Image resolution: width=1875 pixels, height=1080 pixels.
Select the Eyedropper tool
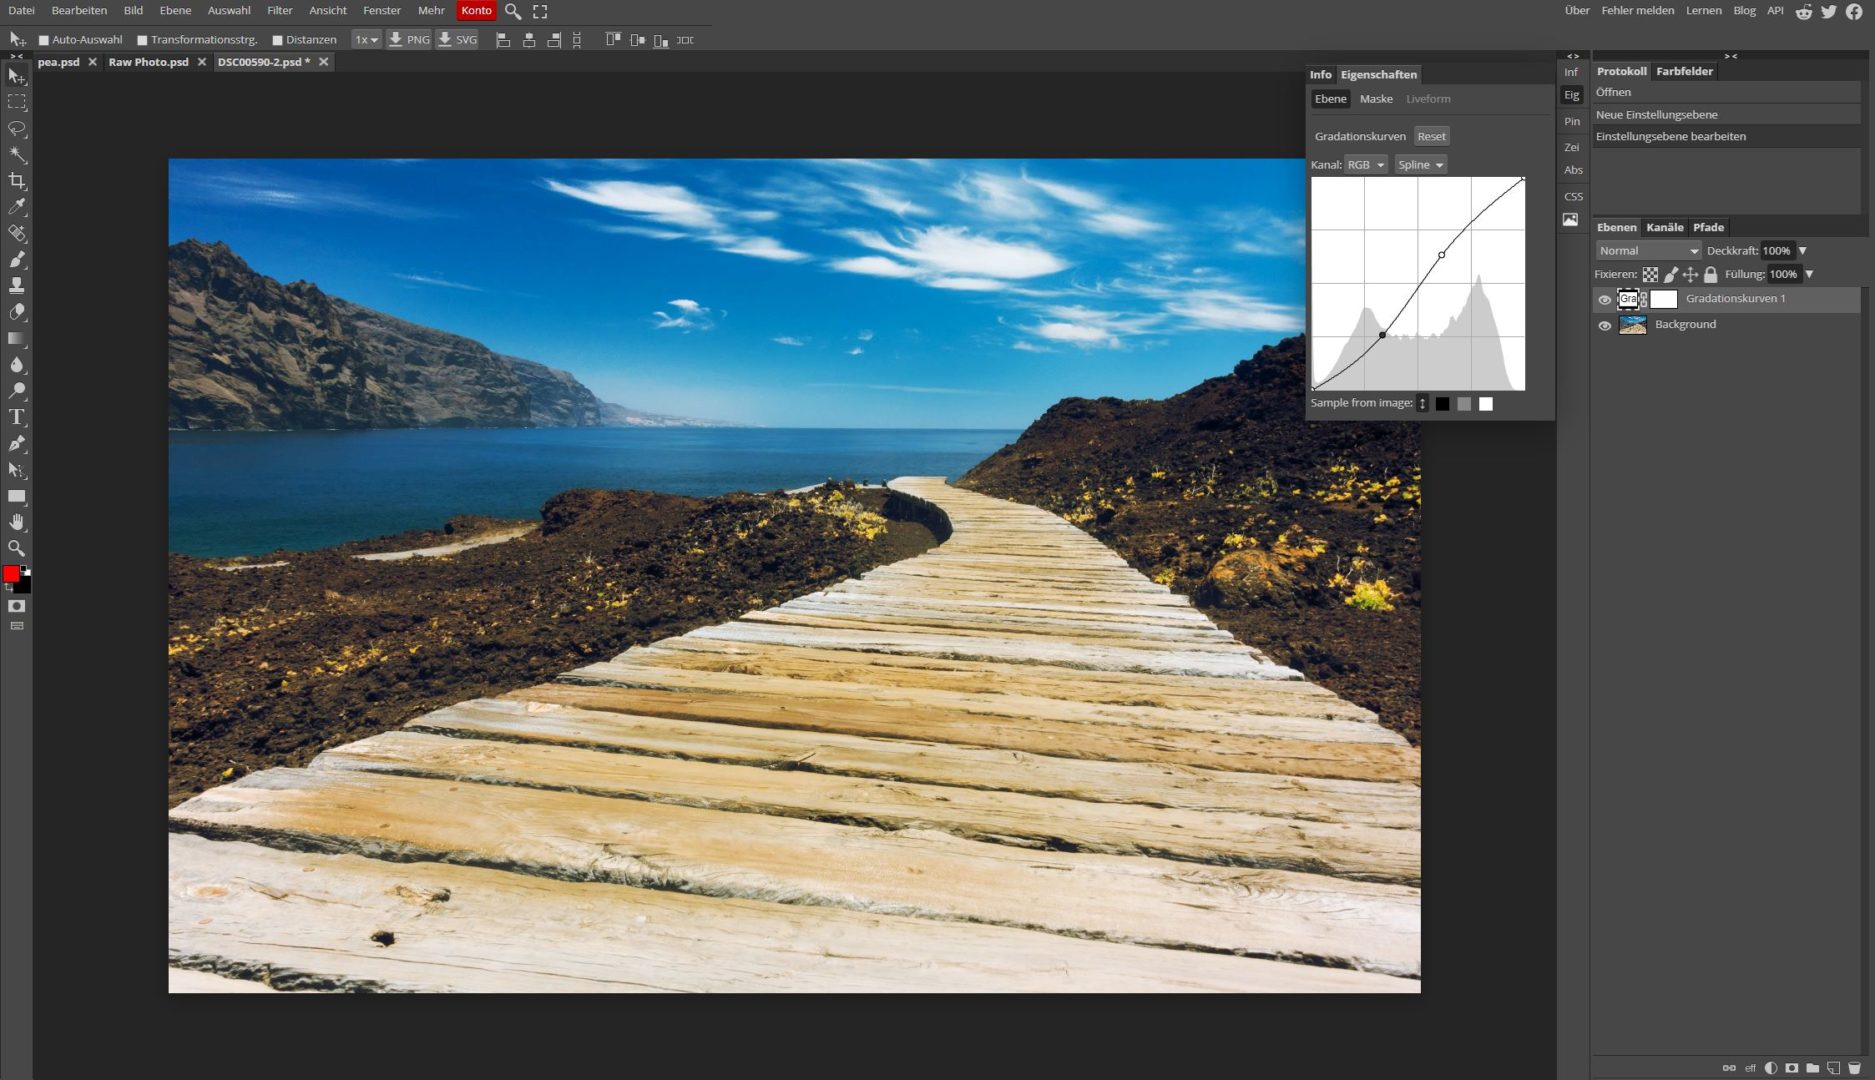click(16, 207)
